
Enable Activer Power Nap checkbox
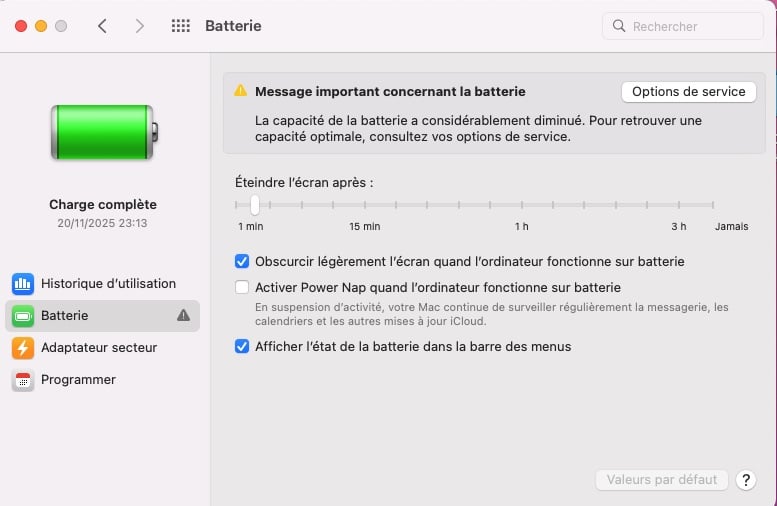[241, 288]
